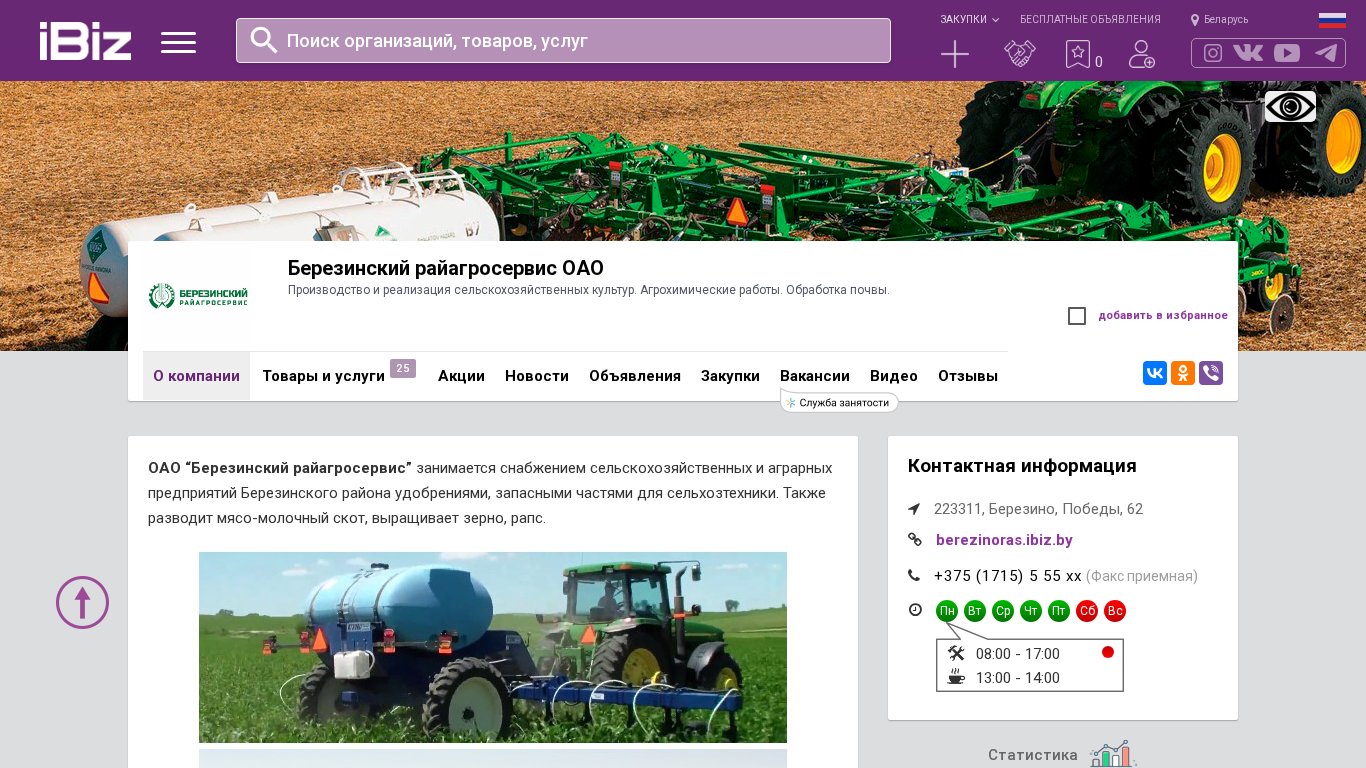Focus the search organizations input field
Image resolution: width=1366 pixels, height=768 pixels.
(563, 41)
